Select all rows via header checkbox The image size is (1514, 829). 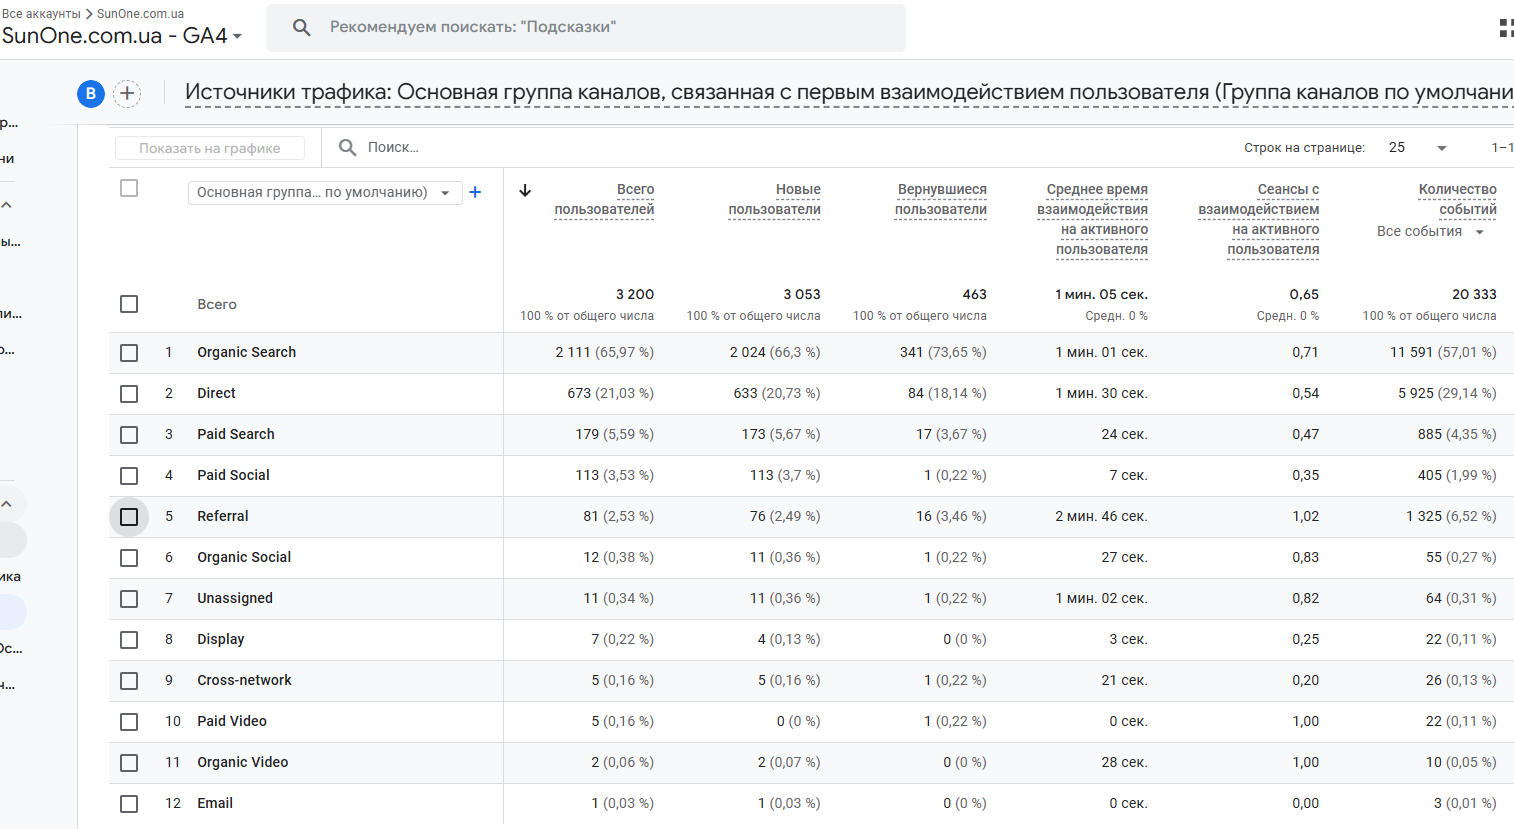click(x=129, y=188)
